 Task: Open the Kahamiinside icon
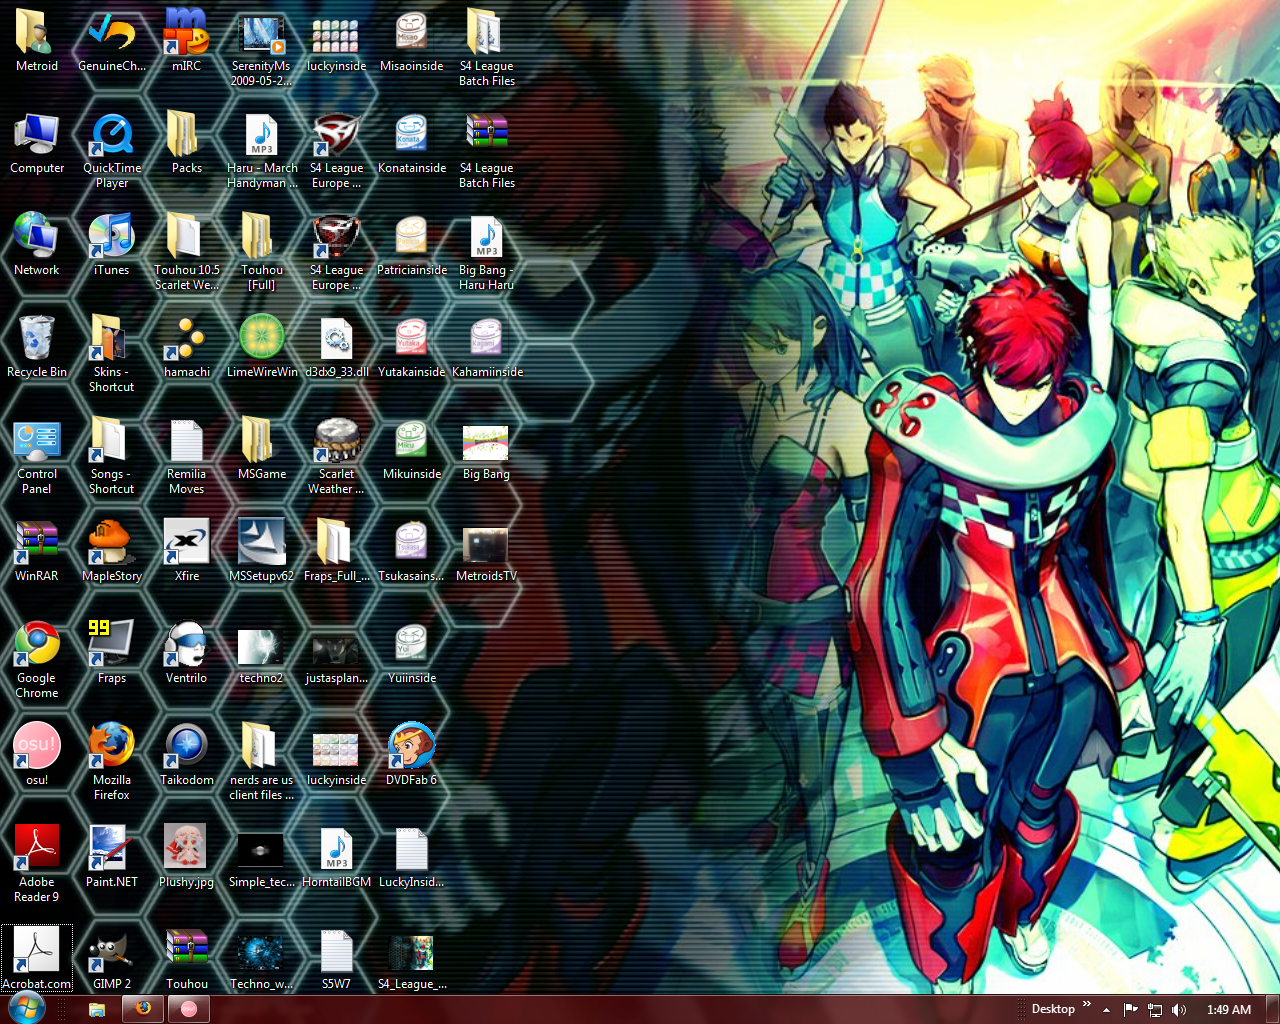click(x=487, y=347)
